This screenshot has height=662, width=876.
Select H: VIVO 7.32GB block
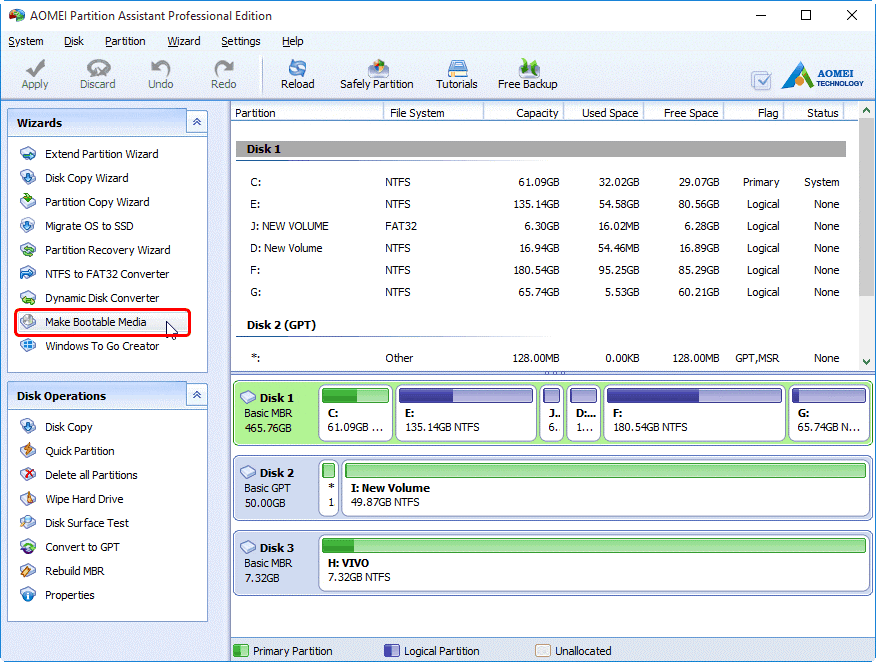point(594,563)
